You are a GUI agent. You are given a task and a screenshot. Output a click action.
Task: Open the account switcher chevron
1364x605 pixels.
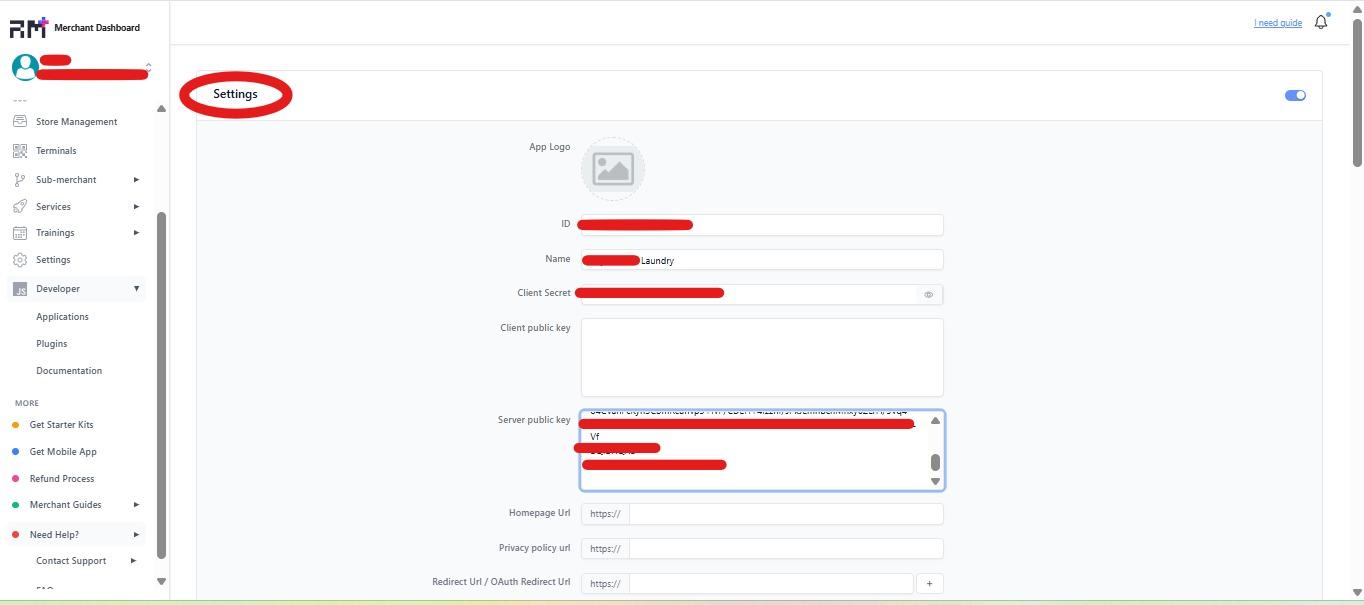pyautogui.click(x=148, y=67)
